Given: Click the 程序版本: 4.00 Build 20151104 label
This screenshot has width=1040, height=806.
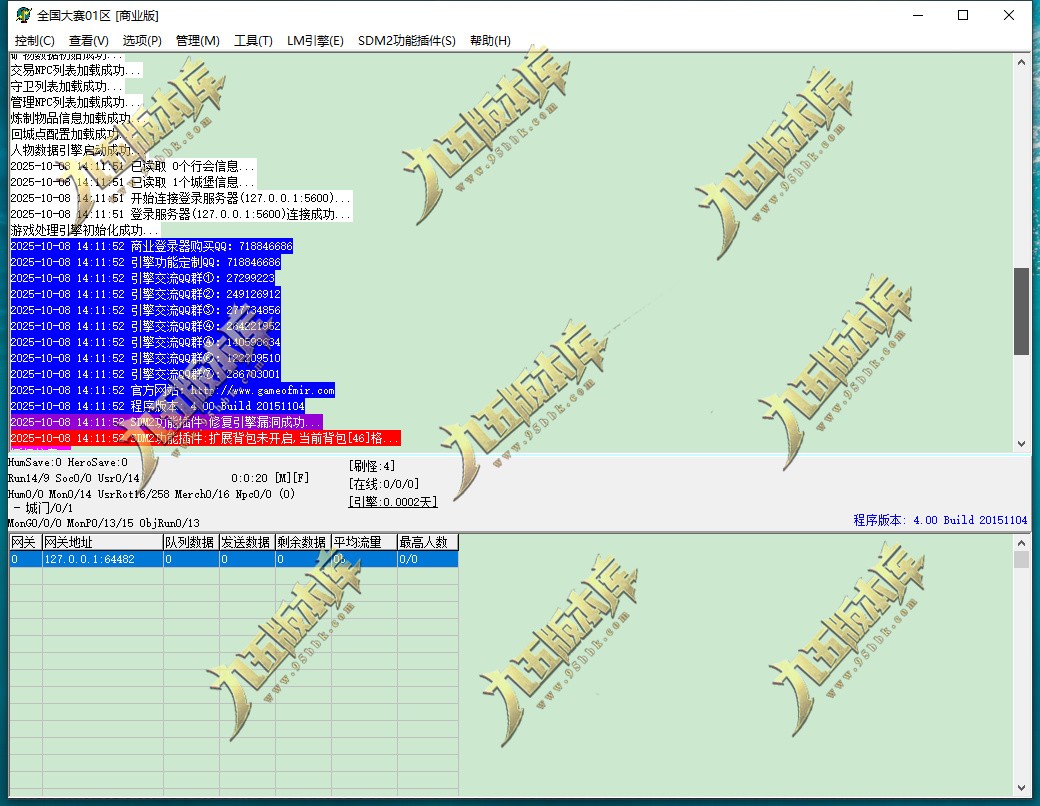Looking at the screenshot, I should (x=940, y=520).
